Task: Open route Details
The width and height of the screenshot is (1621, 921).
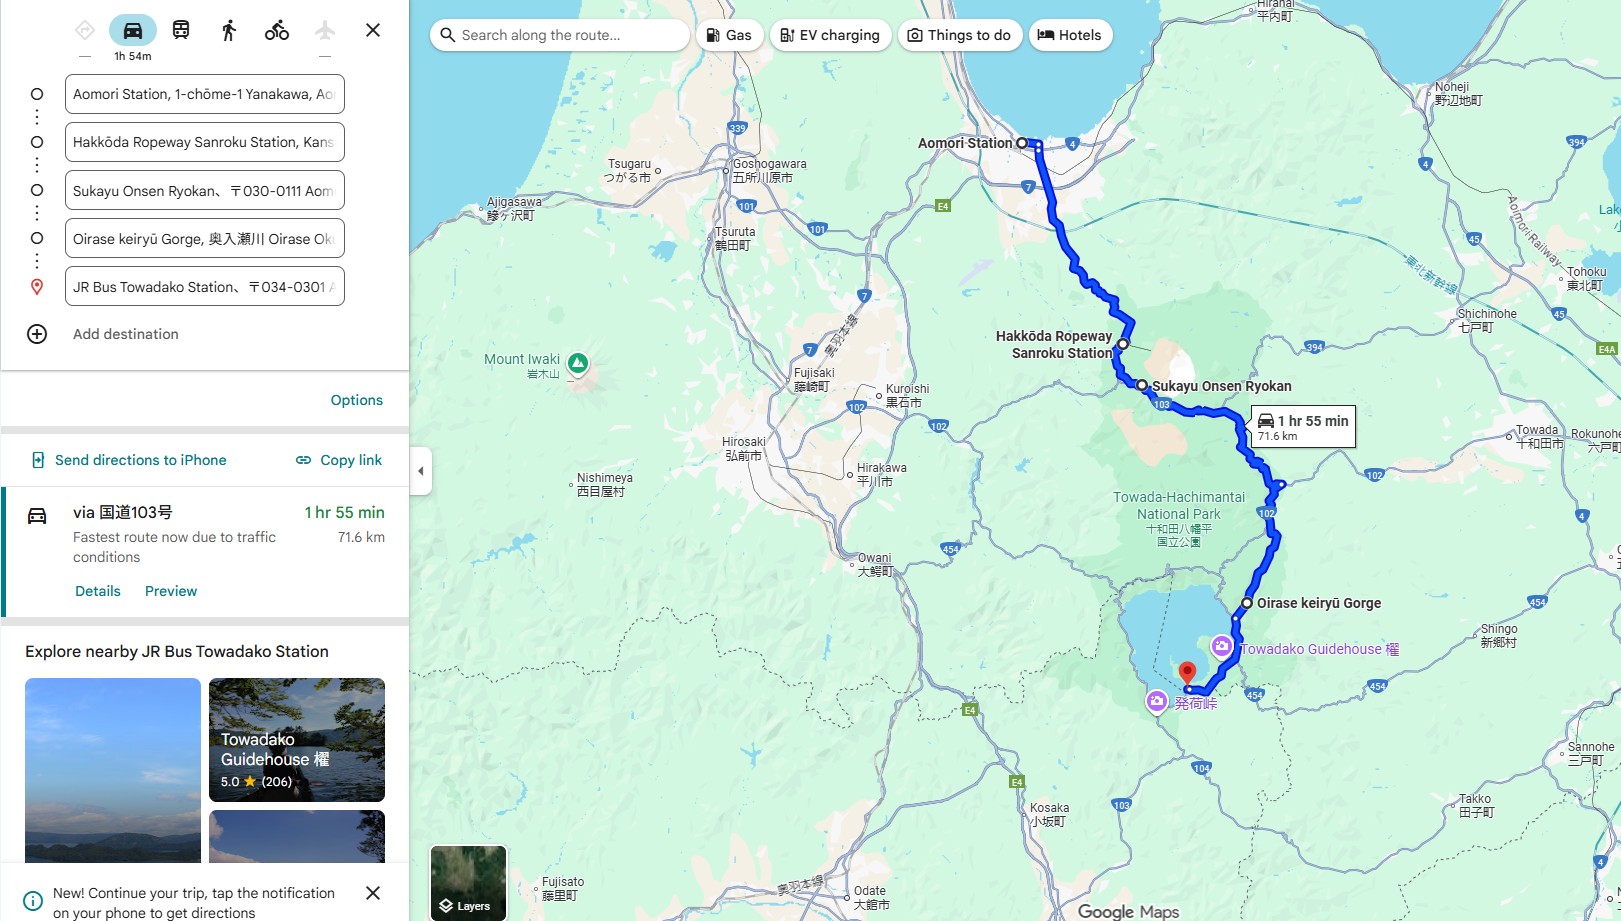Action: (98, 591)
